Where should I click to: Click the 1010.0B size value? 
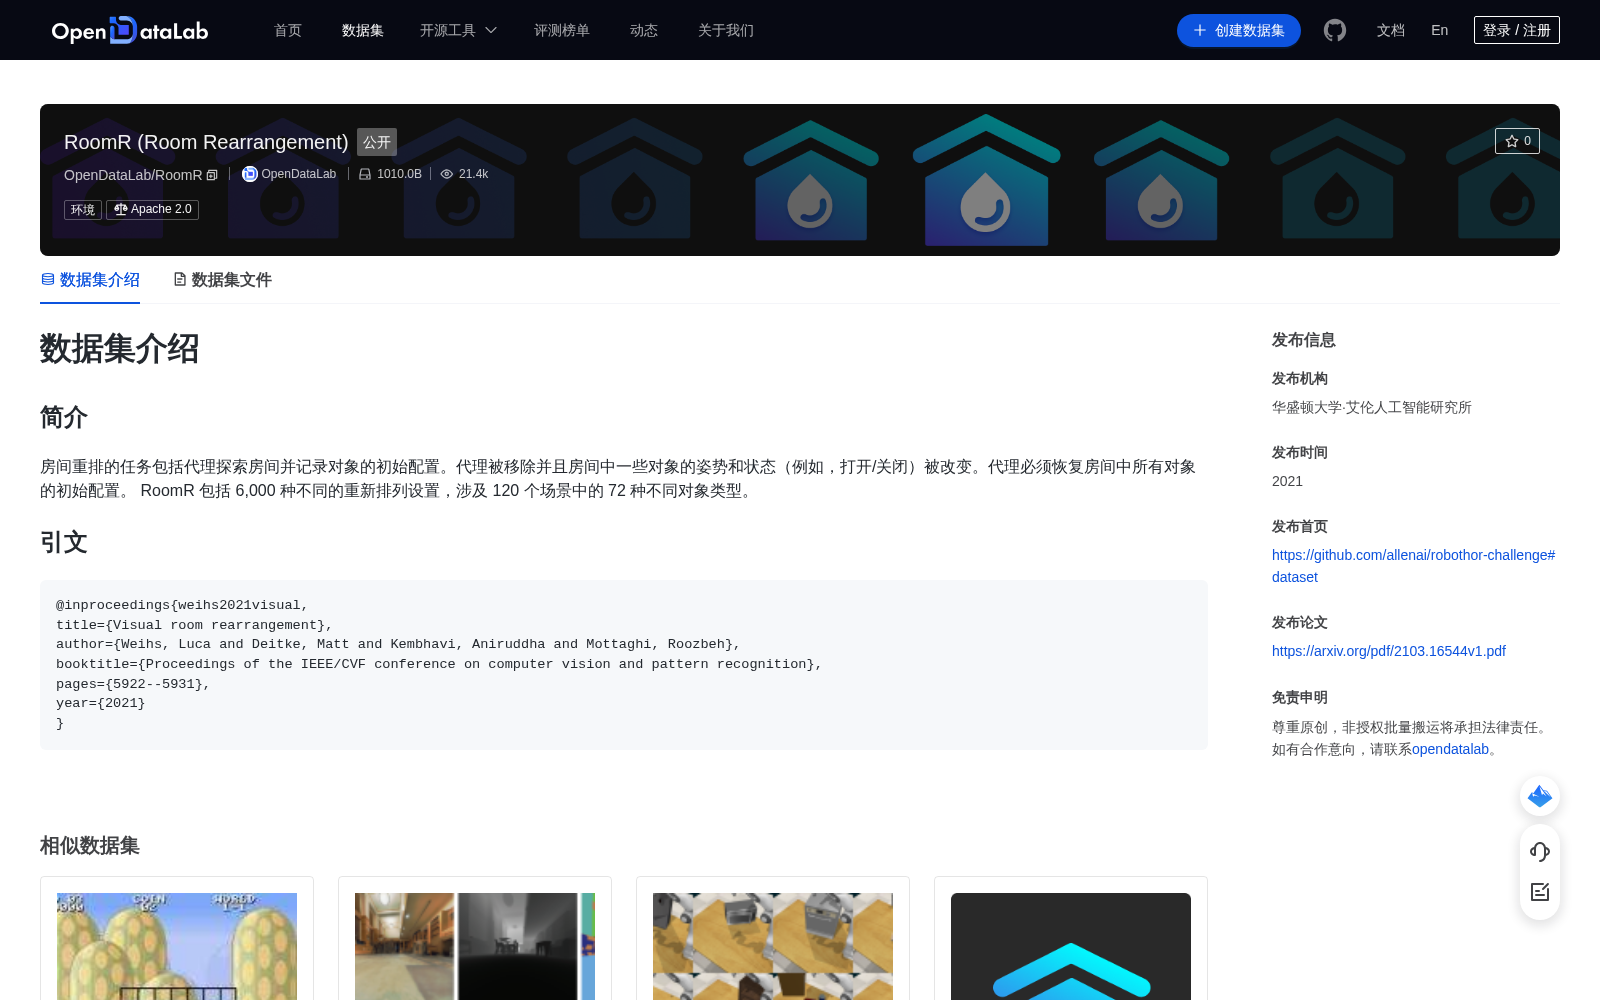pos(399,174)
